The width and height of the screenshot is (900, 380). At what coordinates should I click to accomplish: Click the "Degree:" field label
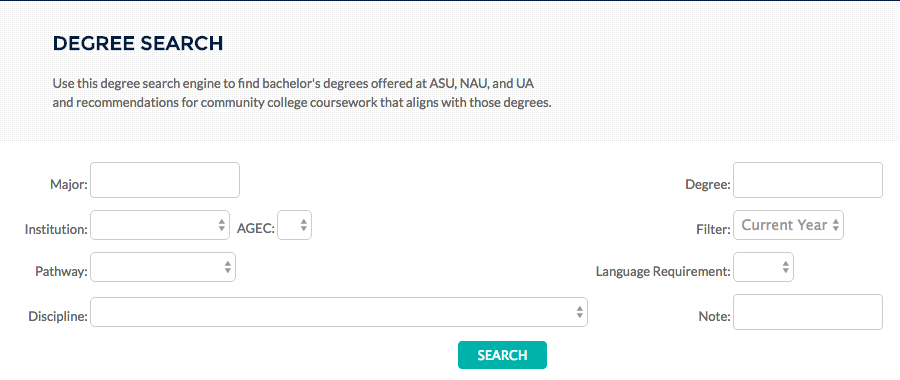(x=708, y=185)
